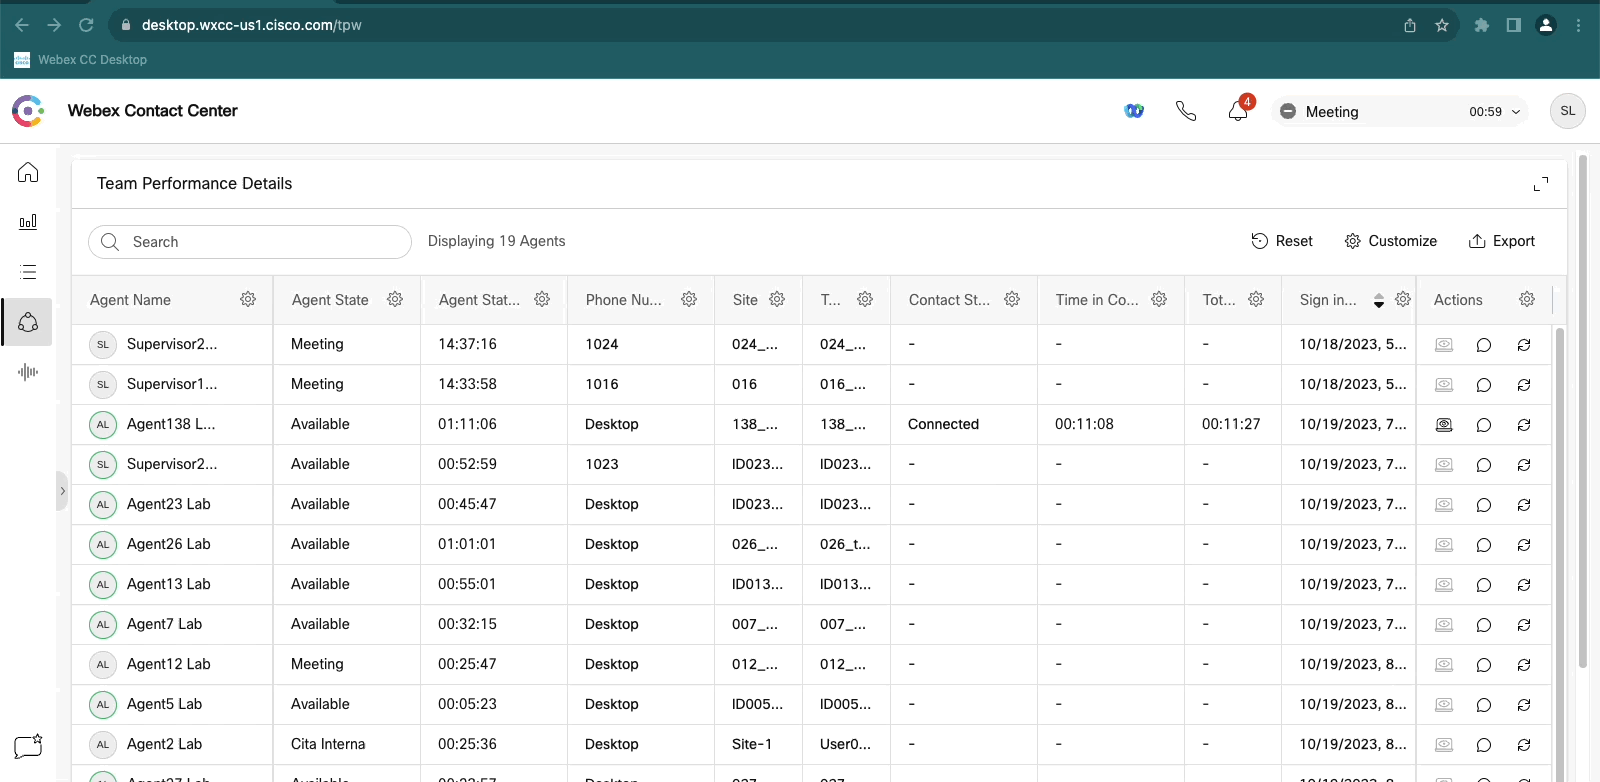
Task: Toggle sort on the Sign in column
Action: (1379, 300)
